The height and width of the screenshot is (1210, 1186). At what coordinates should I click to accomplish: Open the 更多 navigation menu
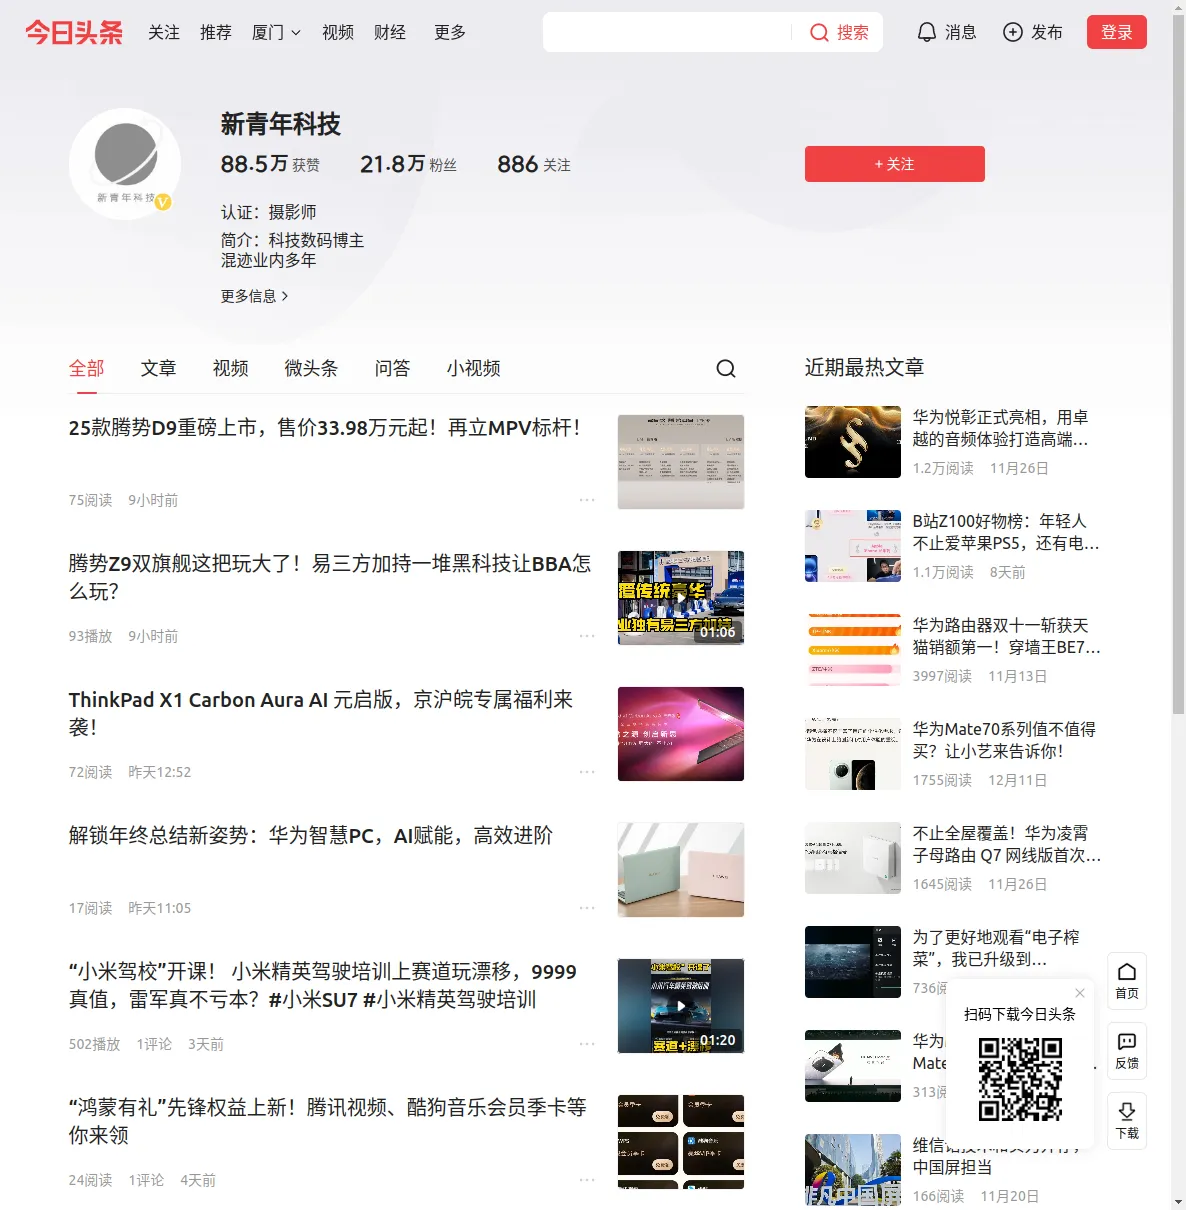[450, 33]
